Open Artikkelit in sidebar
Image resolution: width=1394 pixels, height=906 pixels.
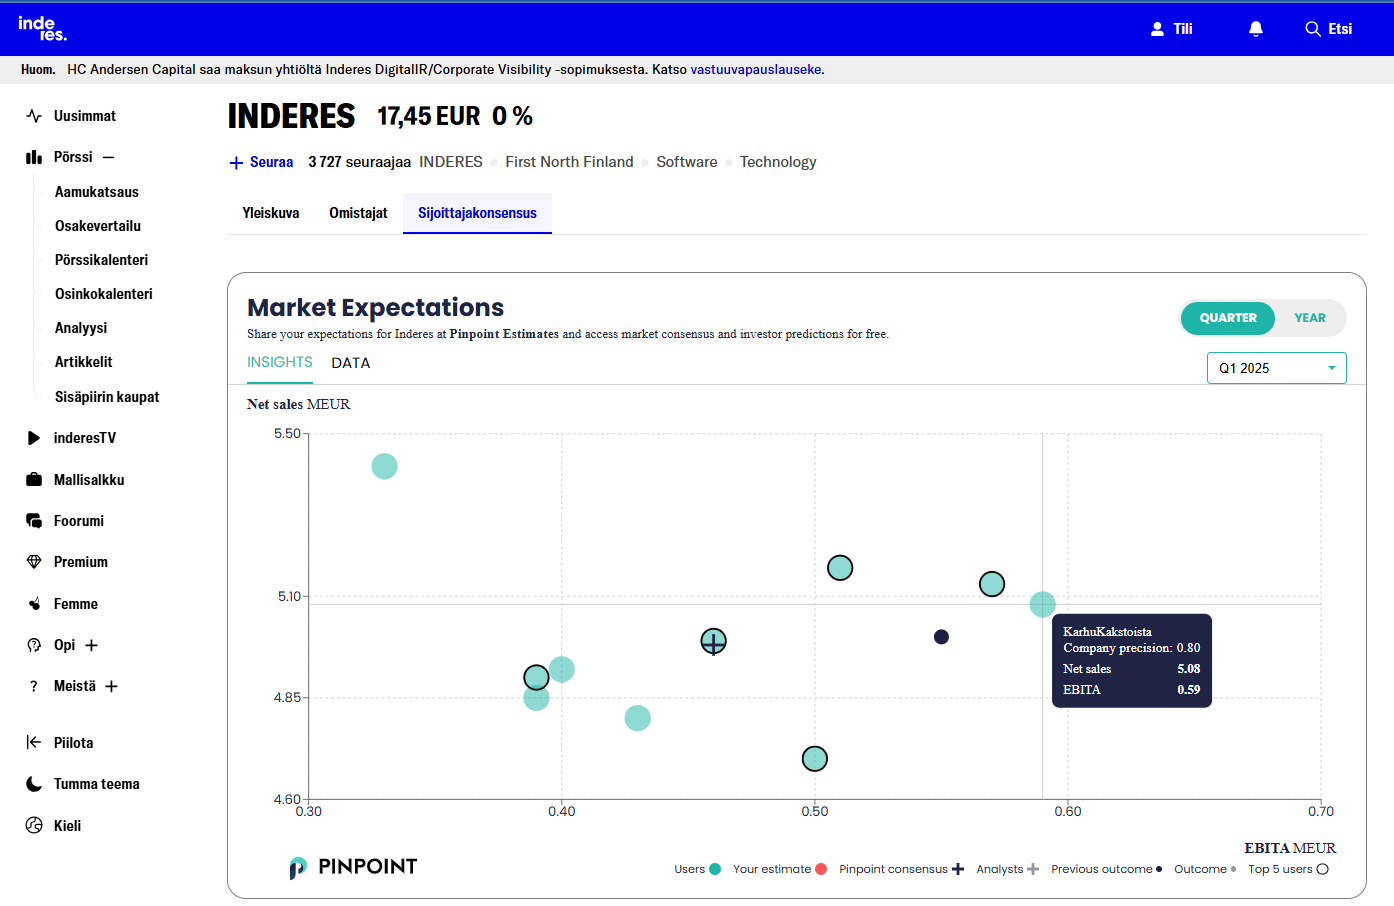tap(84, 362)
